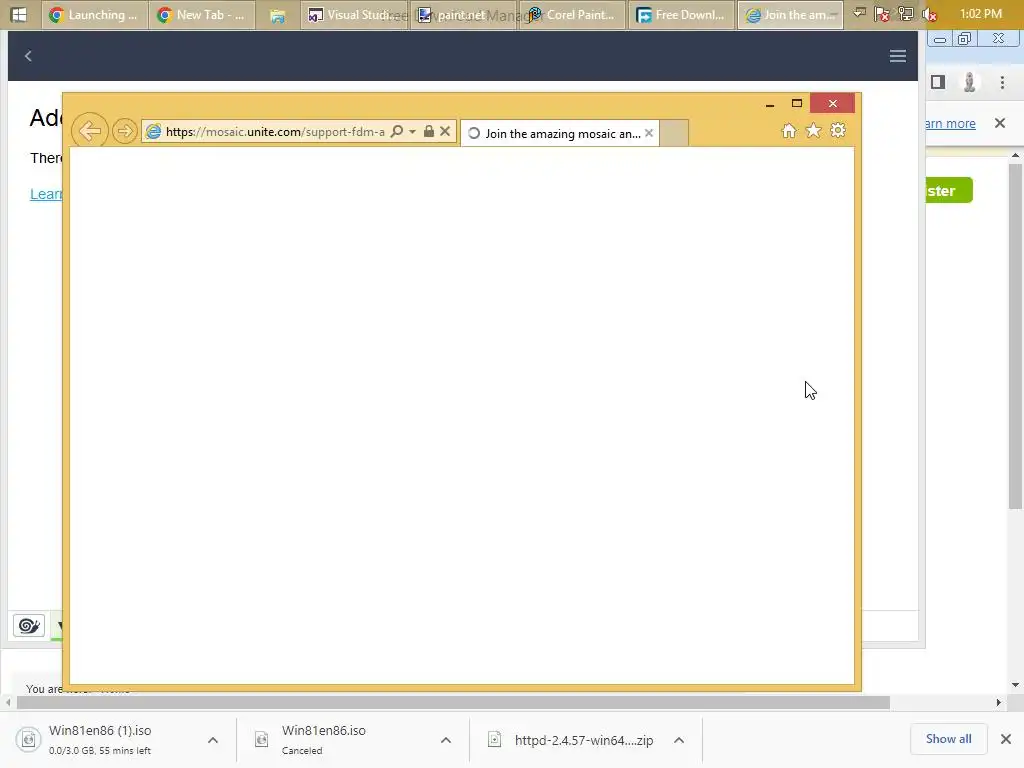Image resolution: width=1024 pixels, height=768 pixels.
Task: Click the Chrome vertical scrollbar thumb
Action: (x=1015, y=336)
